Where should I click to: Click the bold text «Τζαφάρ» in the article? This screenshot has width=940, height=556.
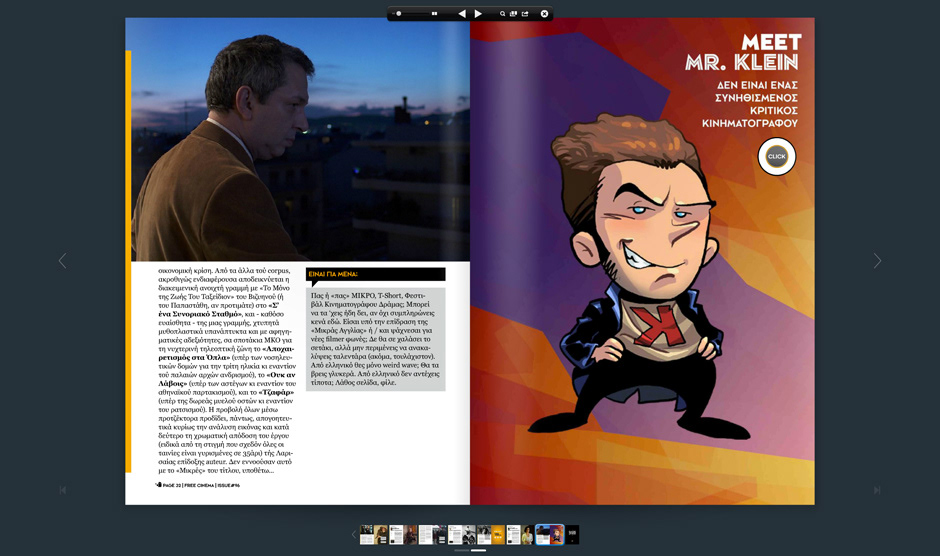[x=276, y=392]
